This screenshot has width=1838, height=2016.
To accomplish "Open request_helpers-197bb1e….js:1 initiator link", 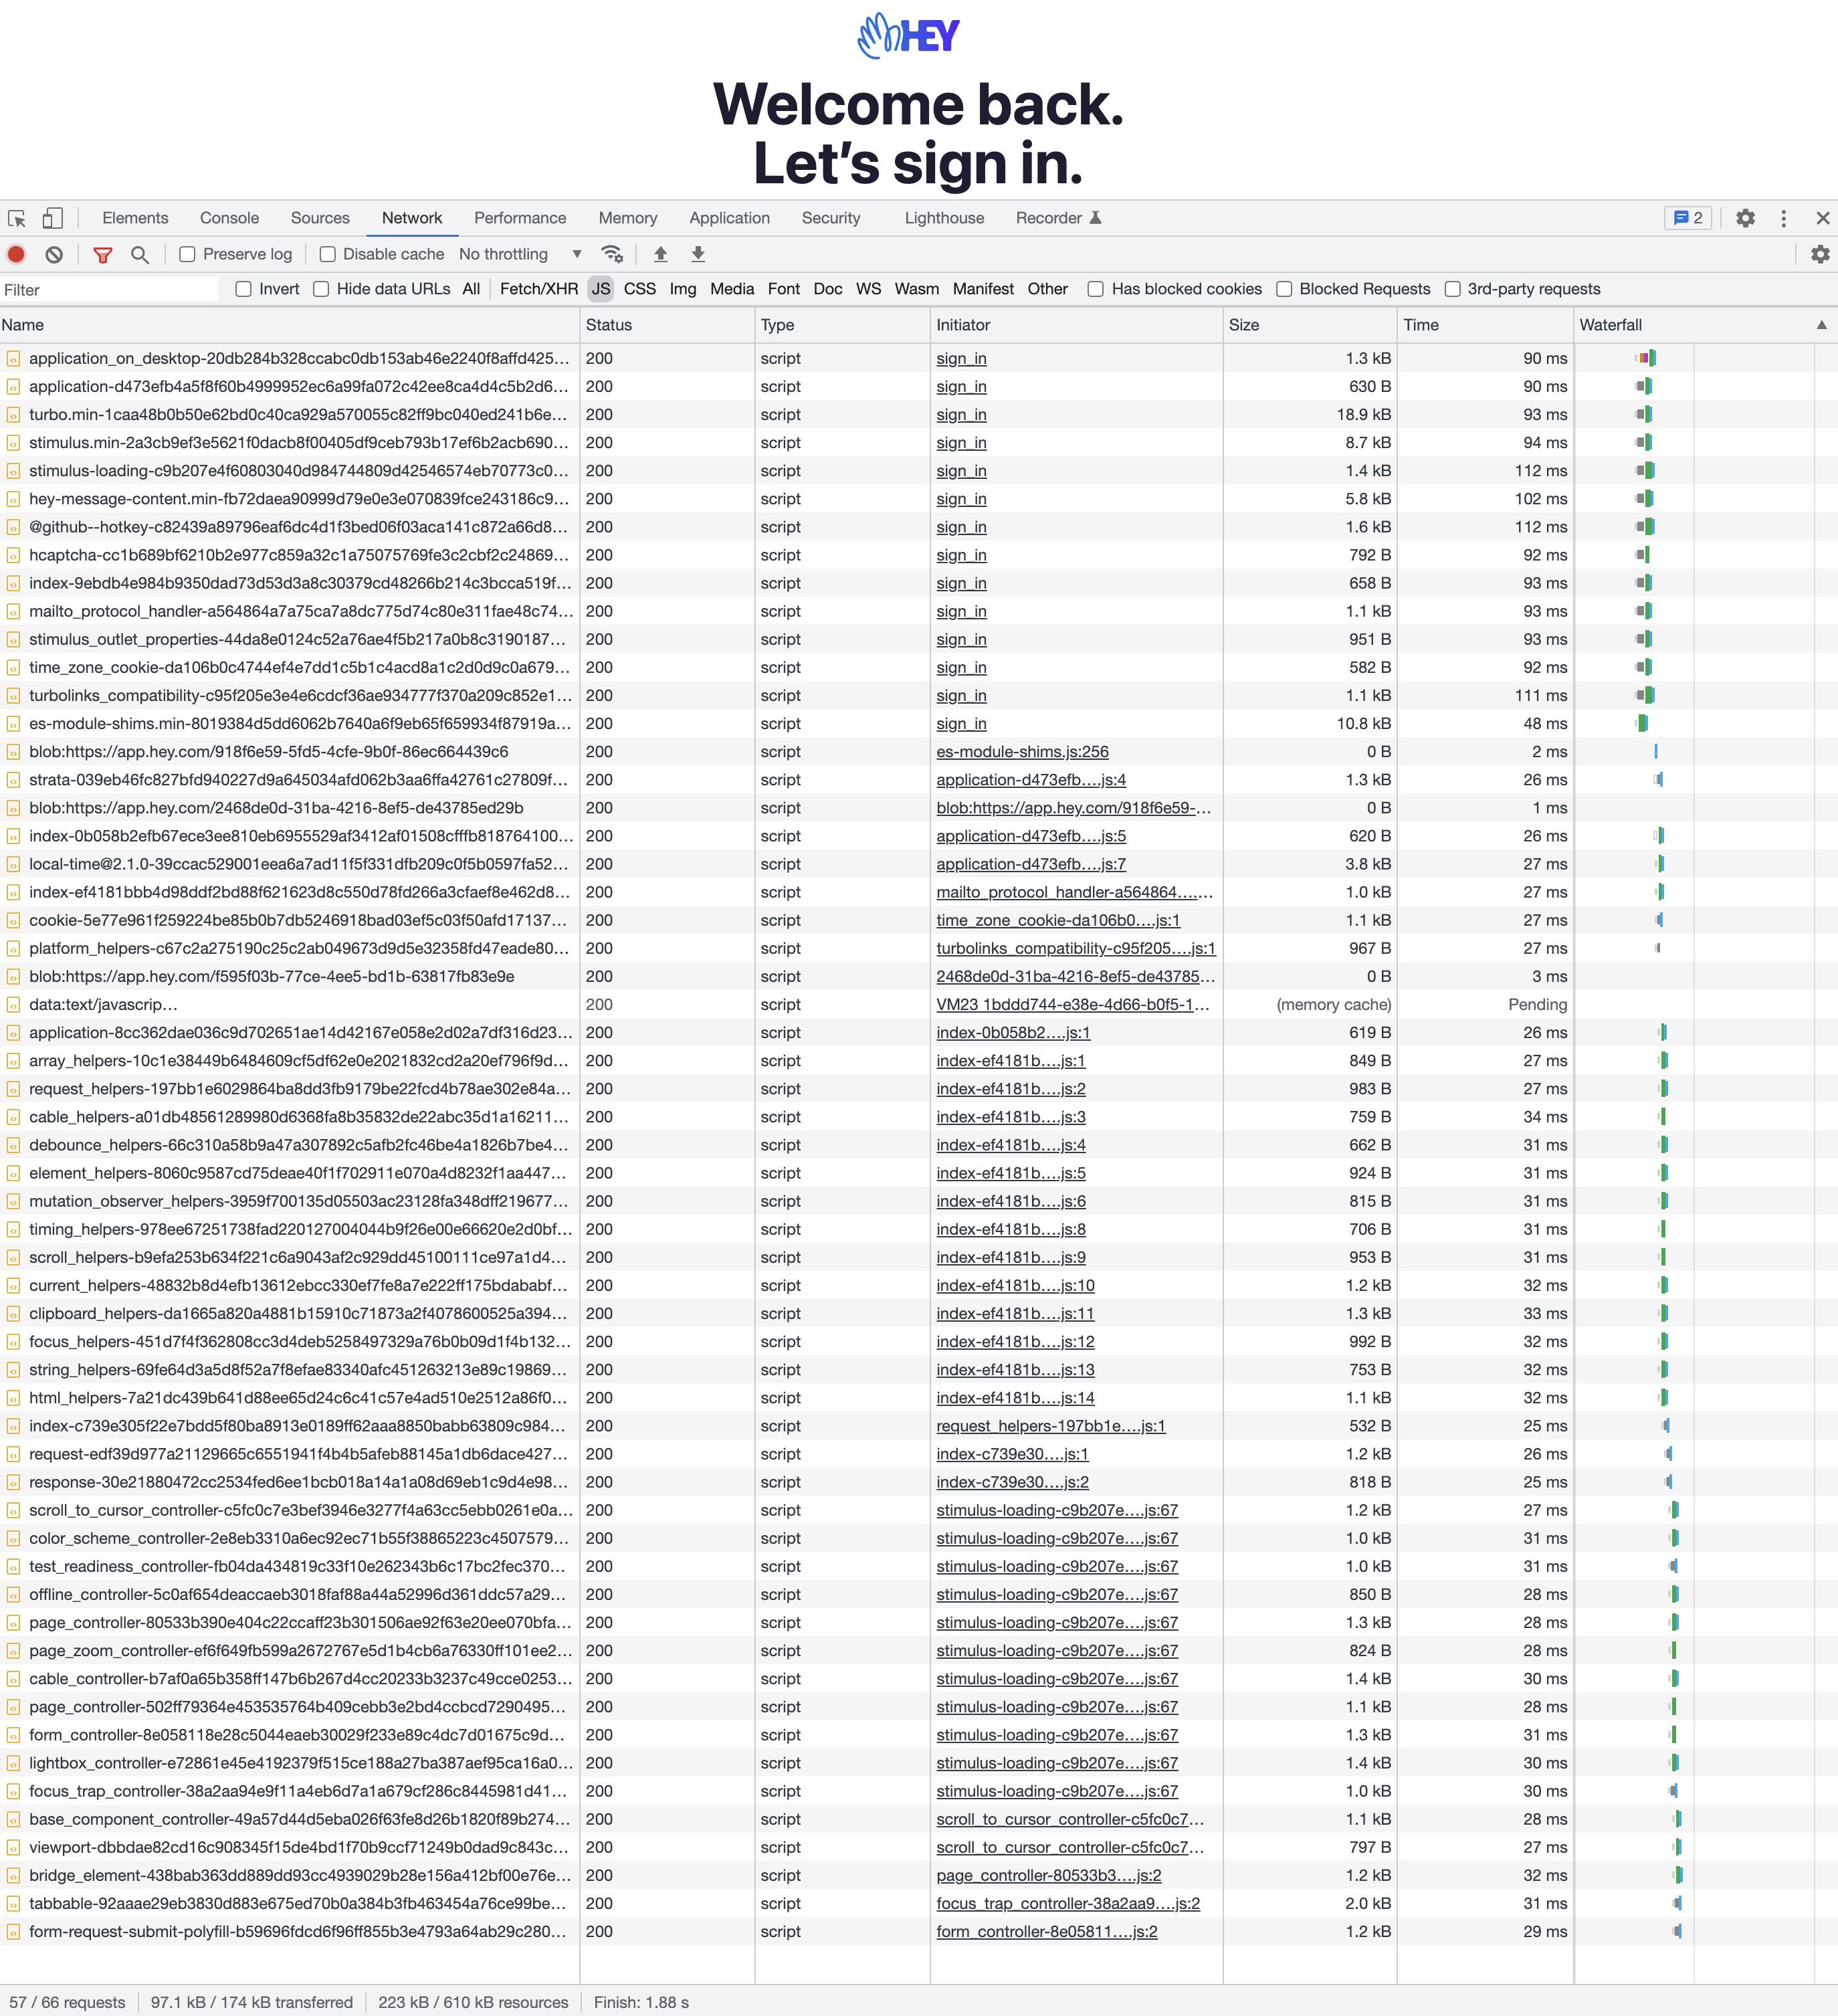I will pyautogui.click(x=1051, y=1426).
